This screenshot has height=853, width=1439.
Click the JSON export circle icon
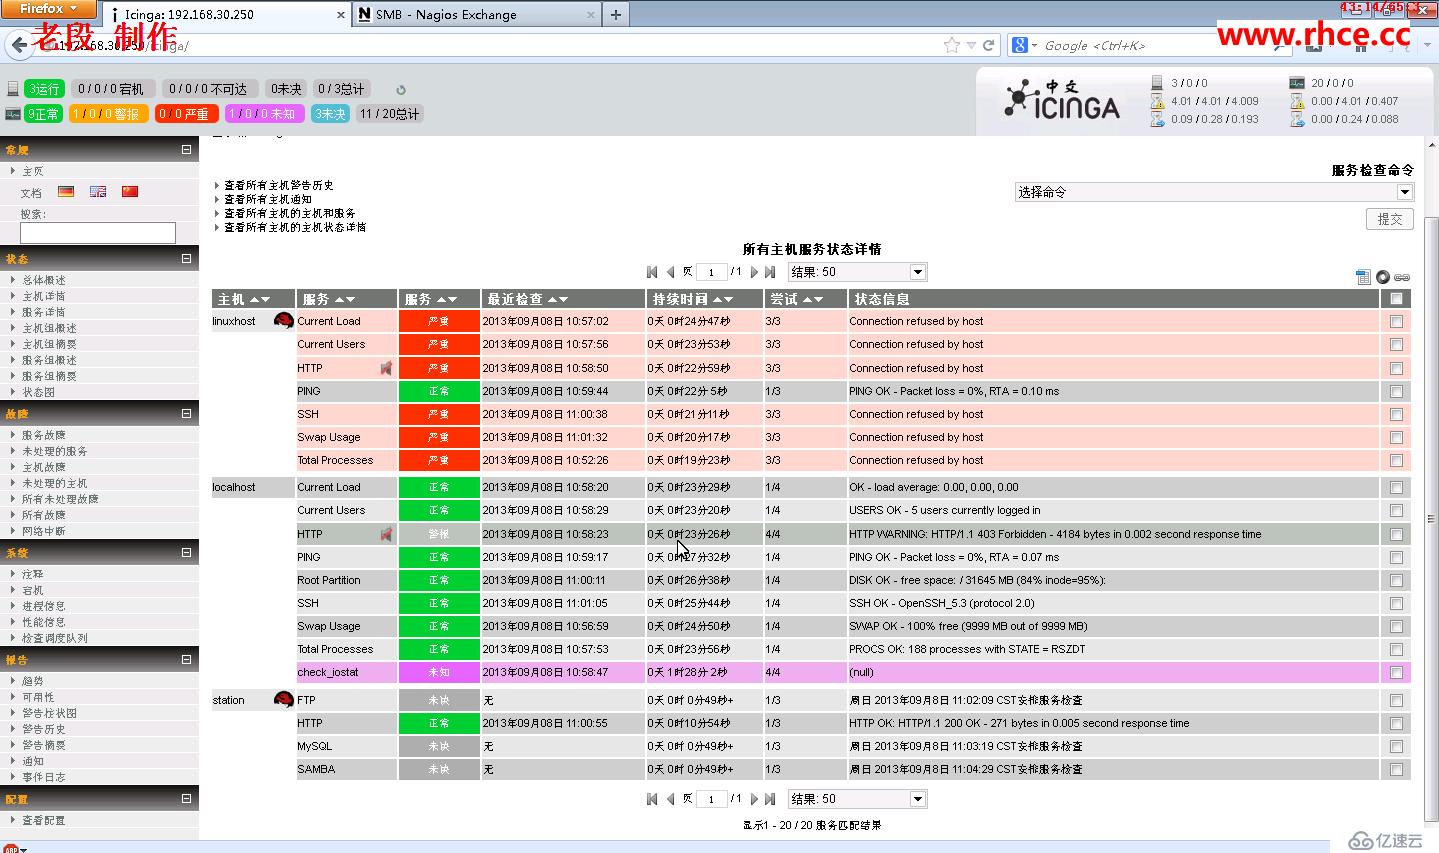[x=1383, y=277]
